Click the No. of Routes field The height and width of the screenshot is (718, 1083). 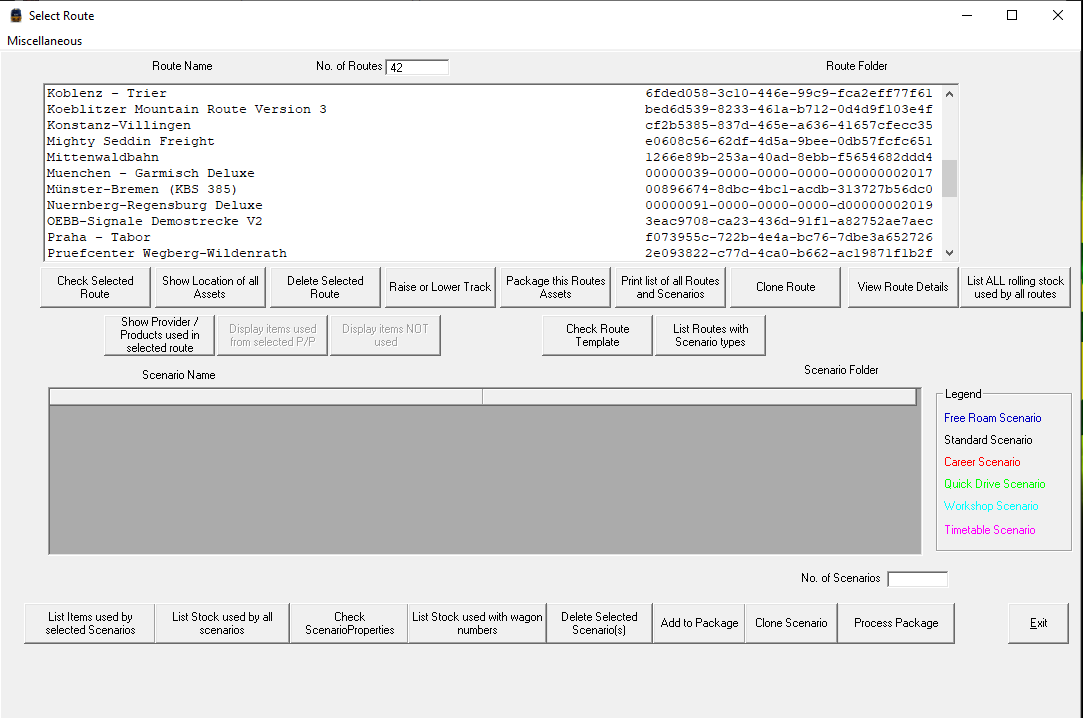coord(417,67)
